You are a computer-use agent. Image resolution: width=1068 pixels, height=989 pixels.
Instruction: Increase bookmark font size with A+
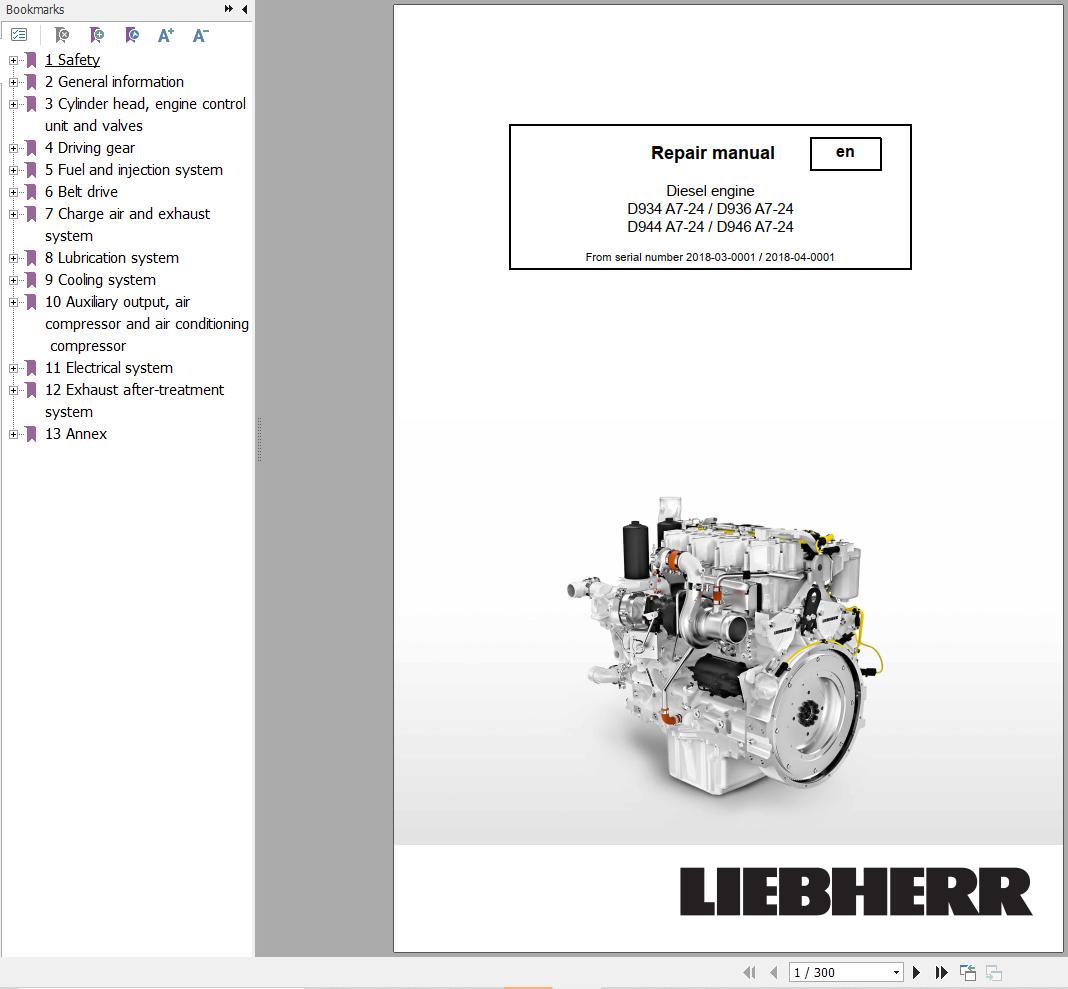pos(166,35)
